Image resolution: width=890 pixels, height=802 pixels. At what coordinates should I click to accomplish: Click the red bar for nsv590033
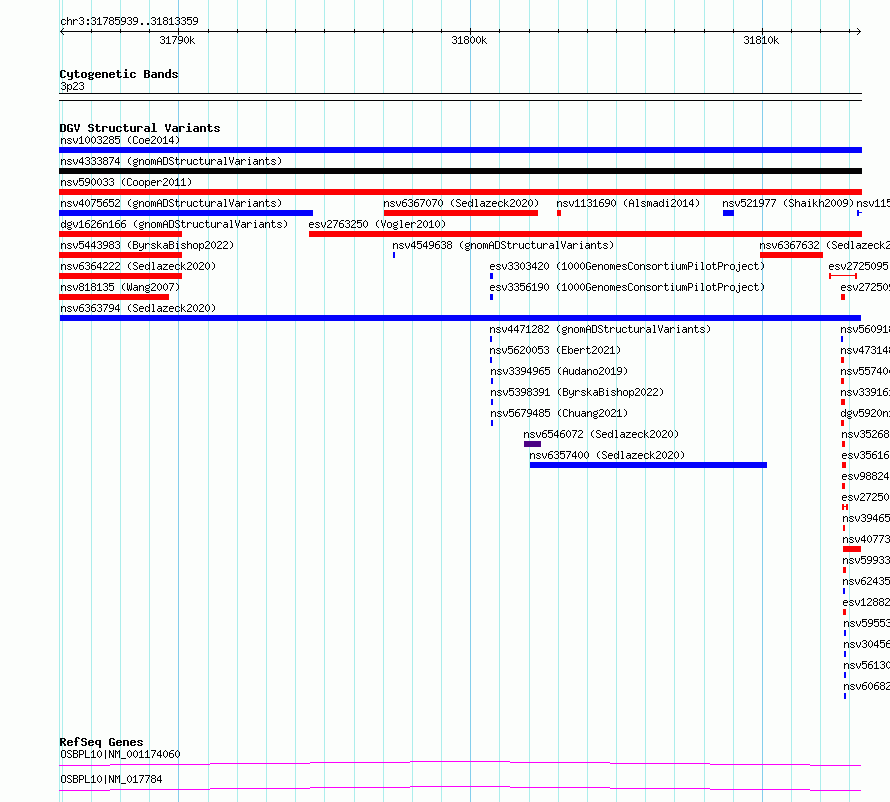point(460,192)
